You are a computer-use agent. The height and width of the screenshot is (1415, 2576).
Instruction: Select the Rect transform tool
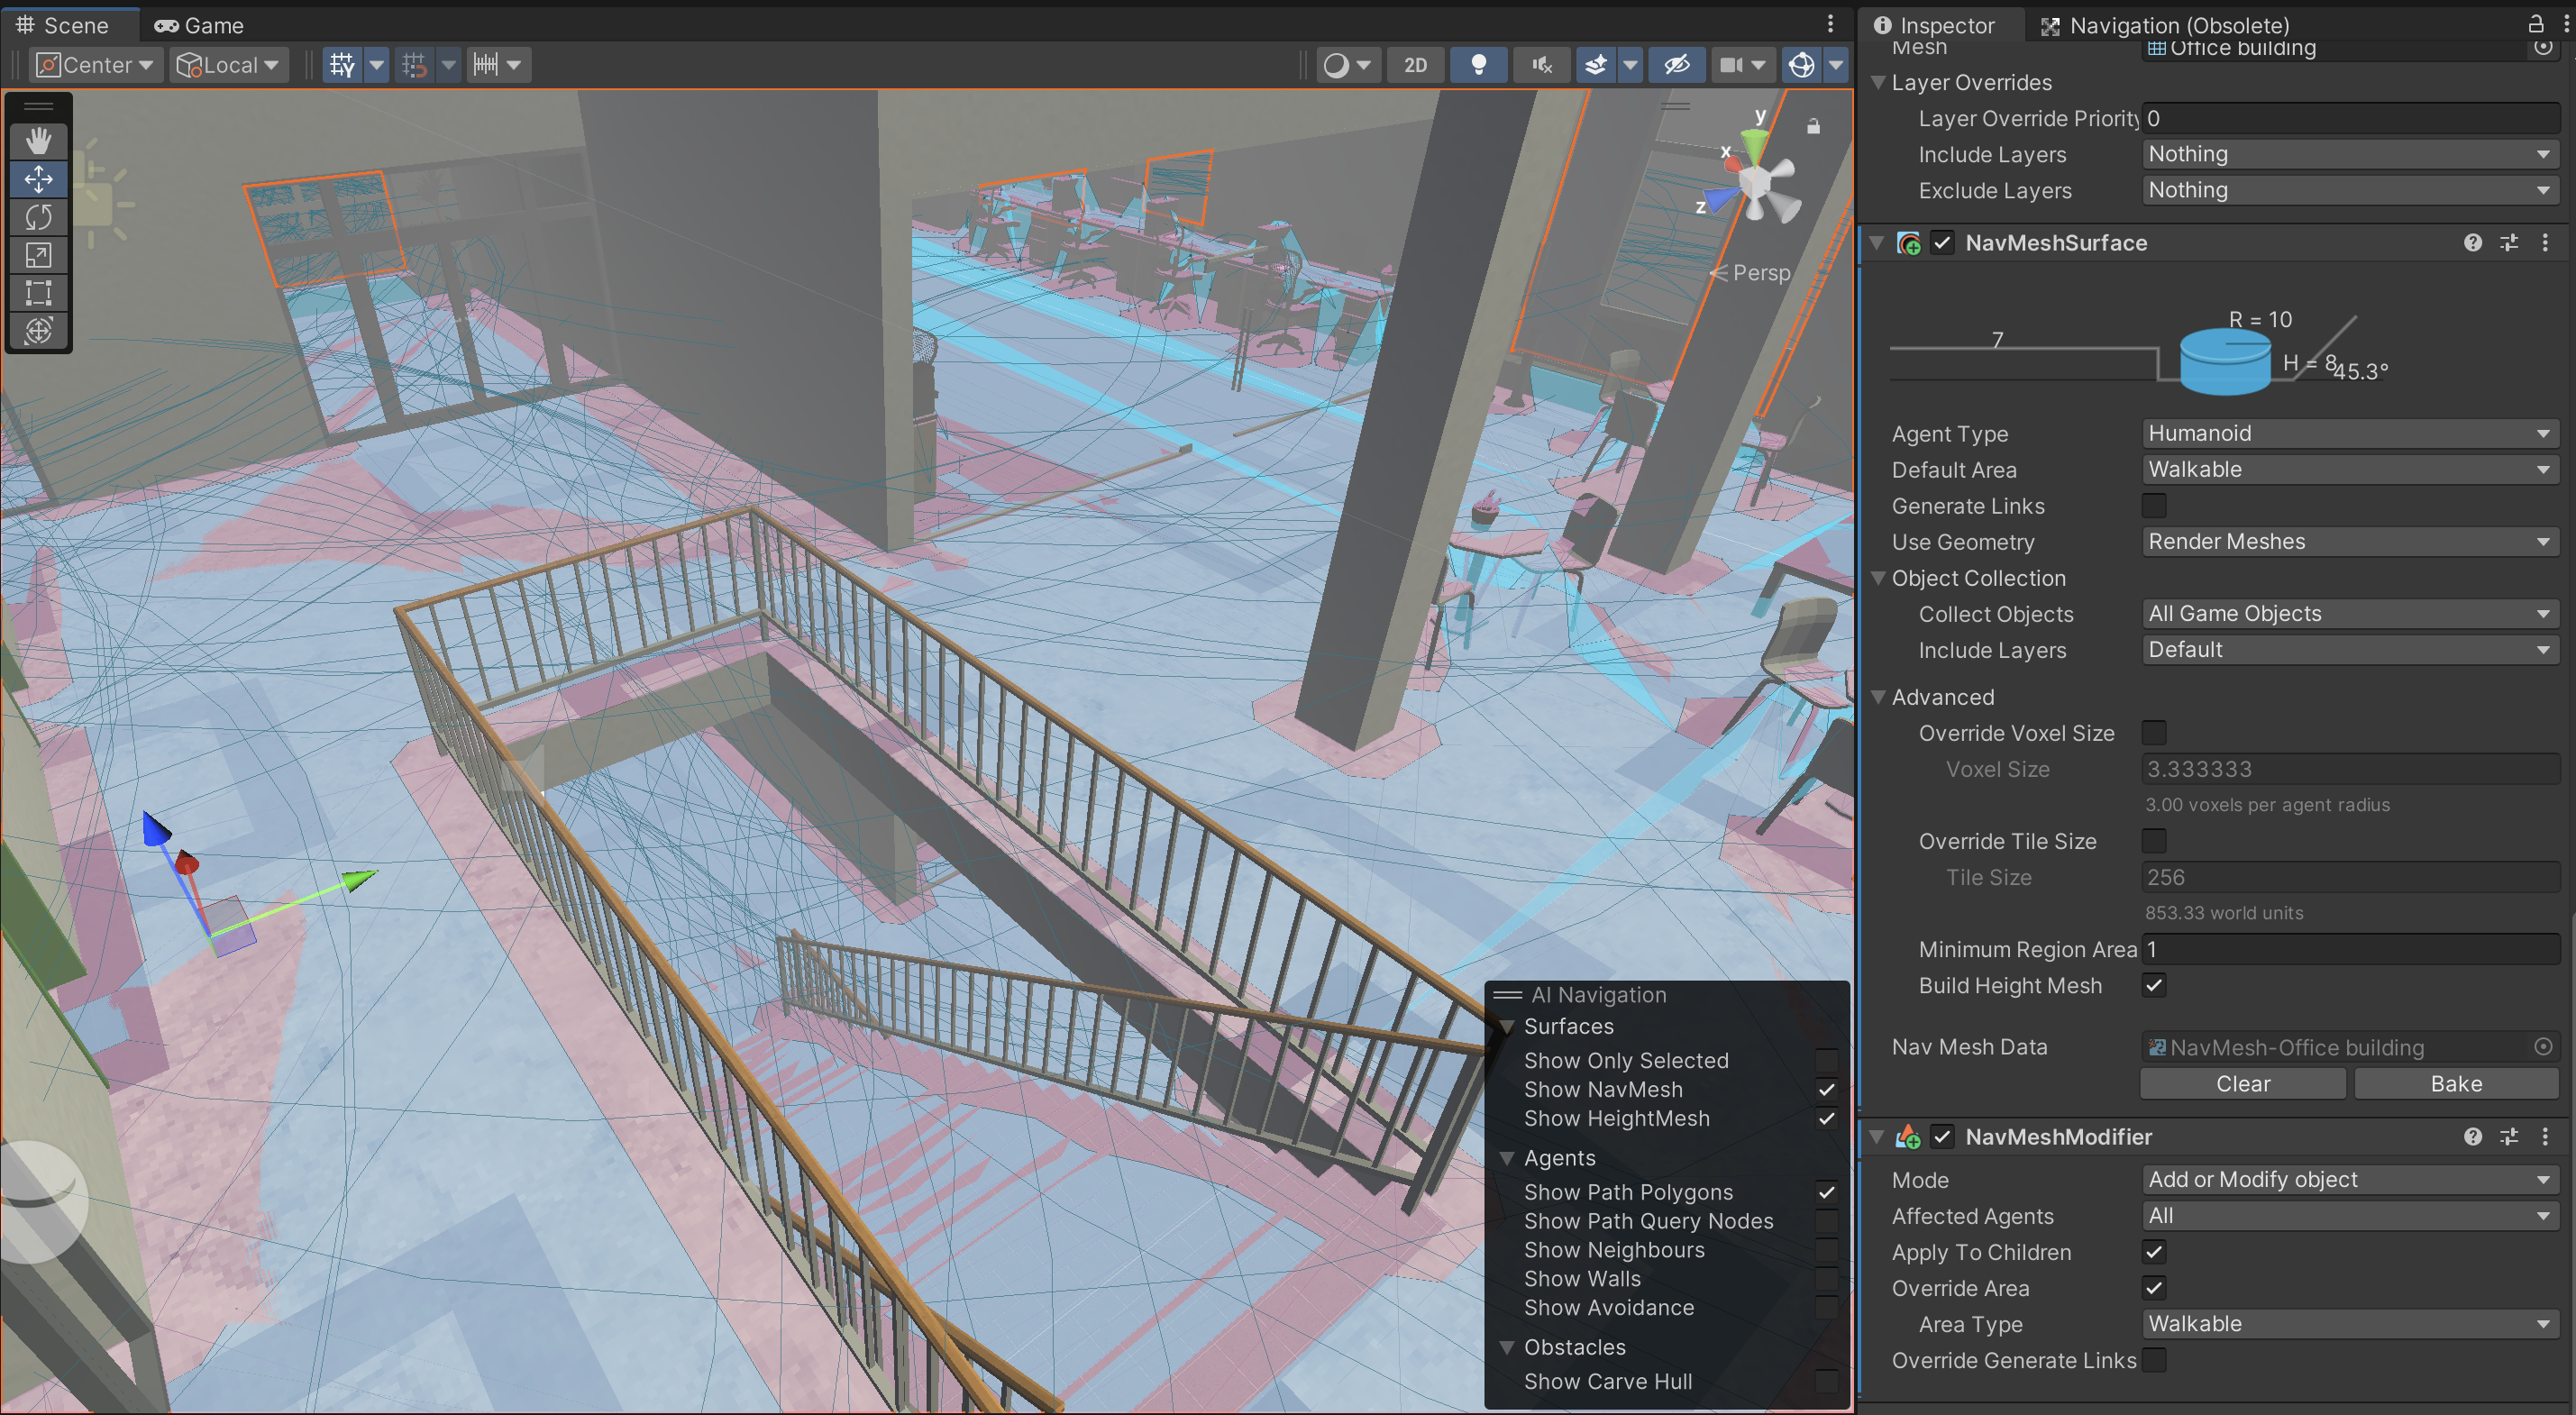click(x=38, y=293)
